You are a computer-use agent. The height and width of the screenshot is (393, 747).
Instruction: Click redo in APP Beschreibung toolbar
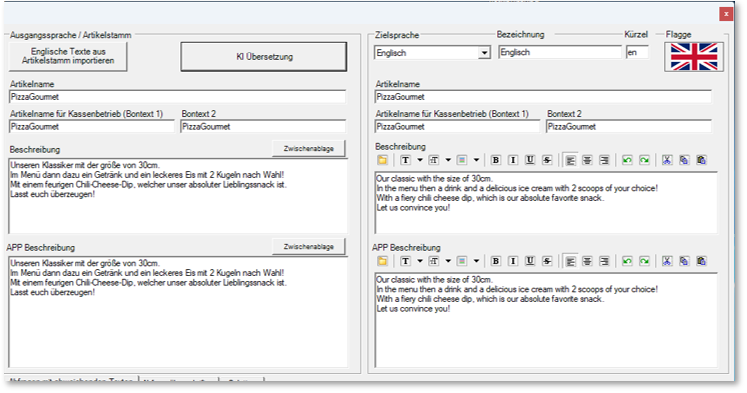pyautogui.click(x=644, y=261)
